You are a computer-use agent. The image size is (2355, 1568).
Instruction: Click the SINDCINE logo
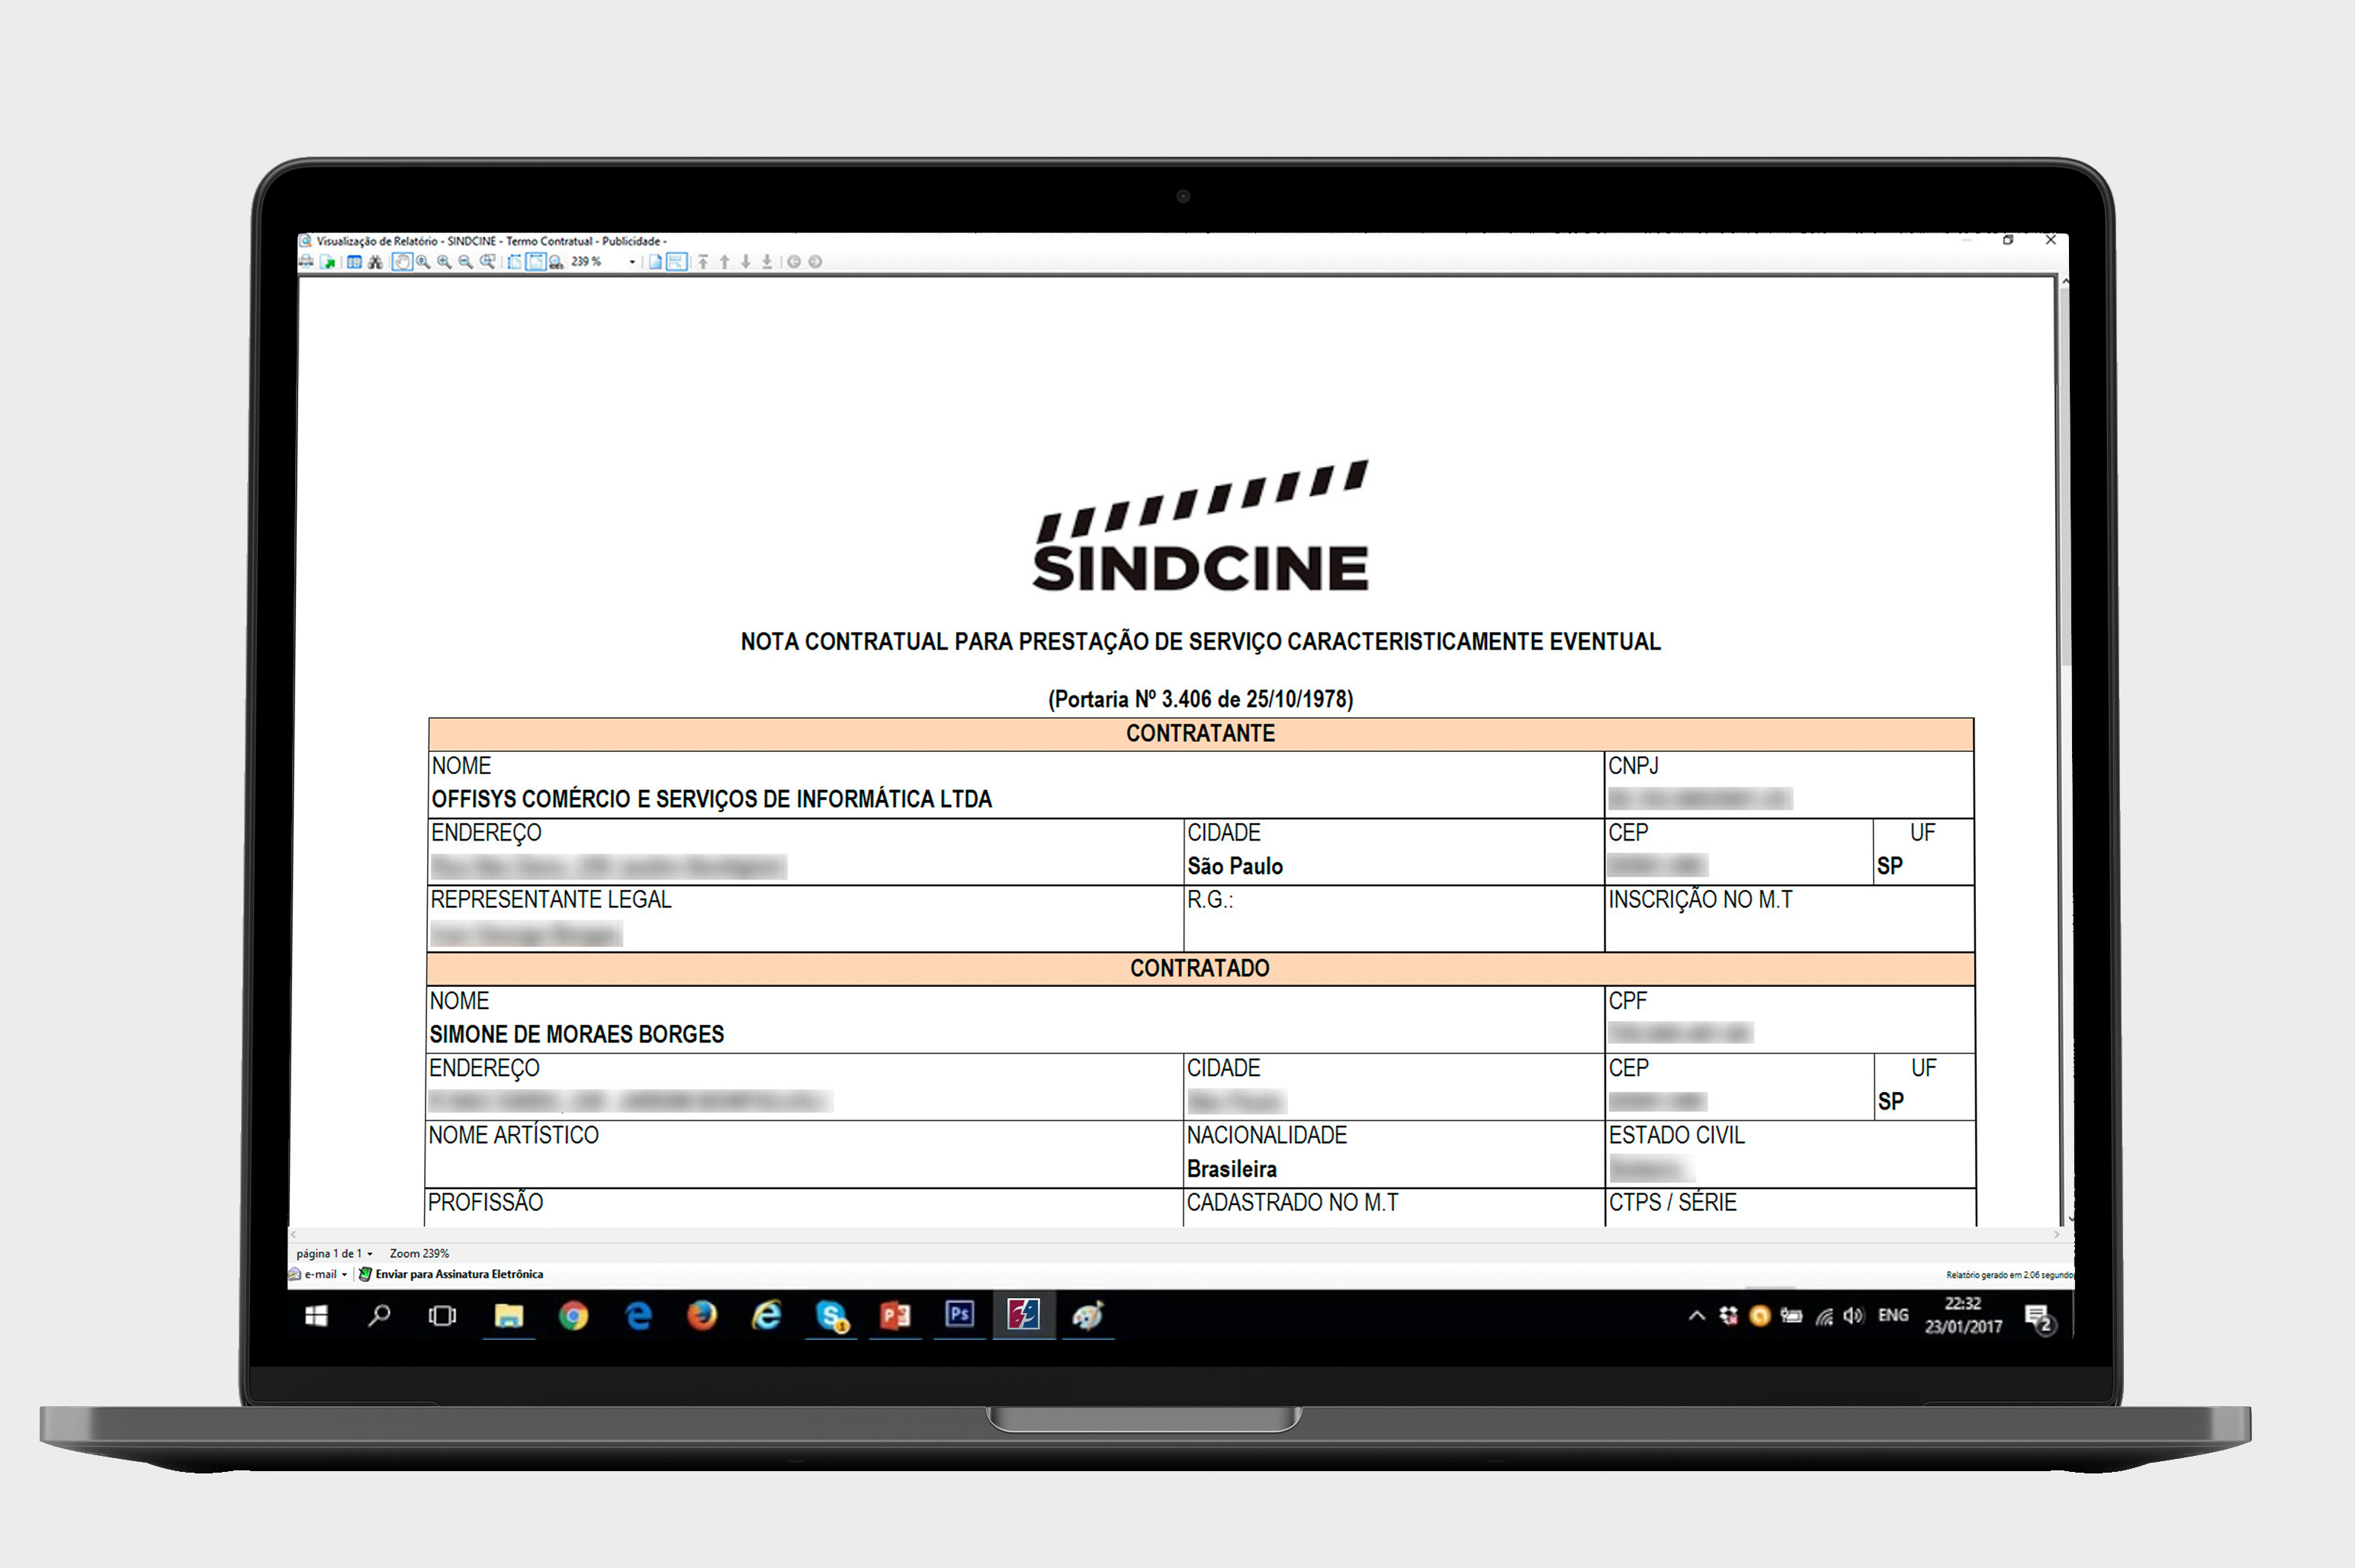tap(1200, 526)
